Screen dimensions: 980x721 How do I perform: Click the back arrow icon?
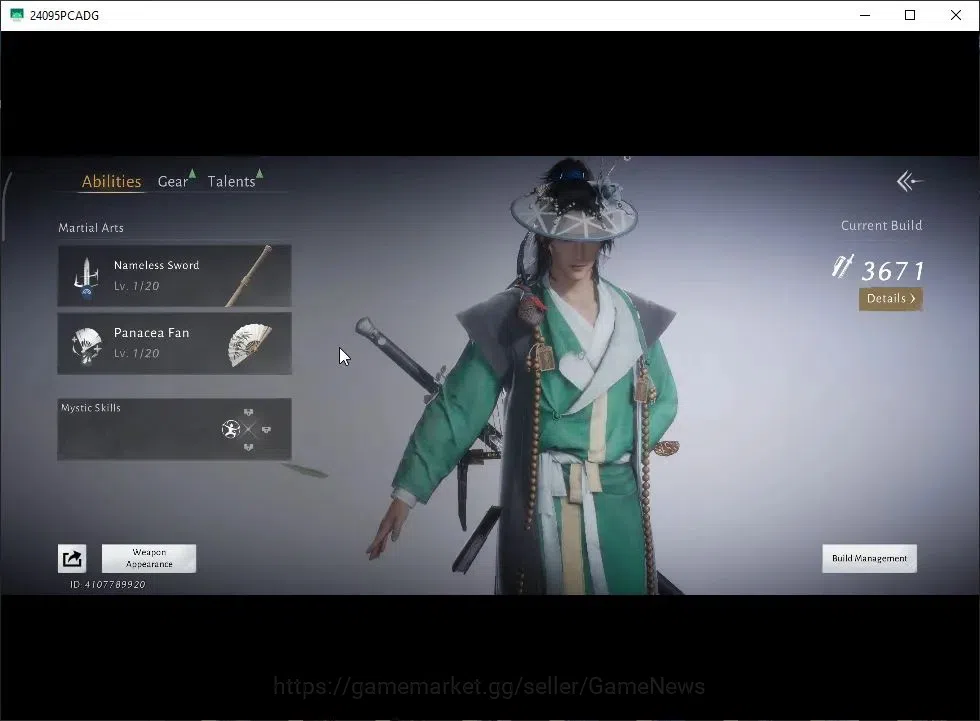(909, 182)
